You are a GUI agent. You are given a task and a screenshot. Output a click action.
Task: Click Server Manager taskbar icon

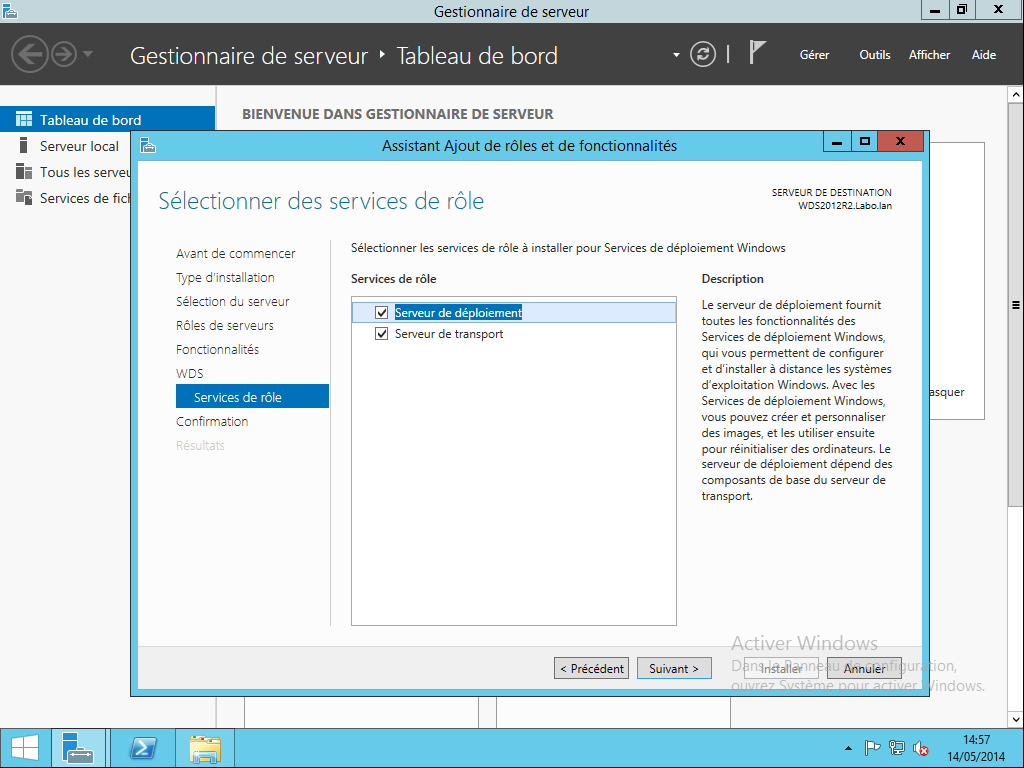[x=78, y=748]
